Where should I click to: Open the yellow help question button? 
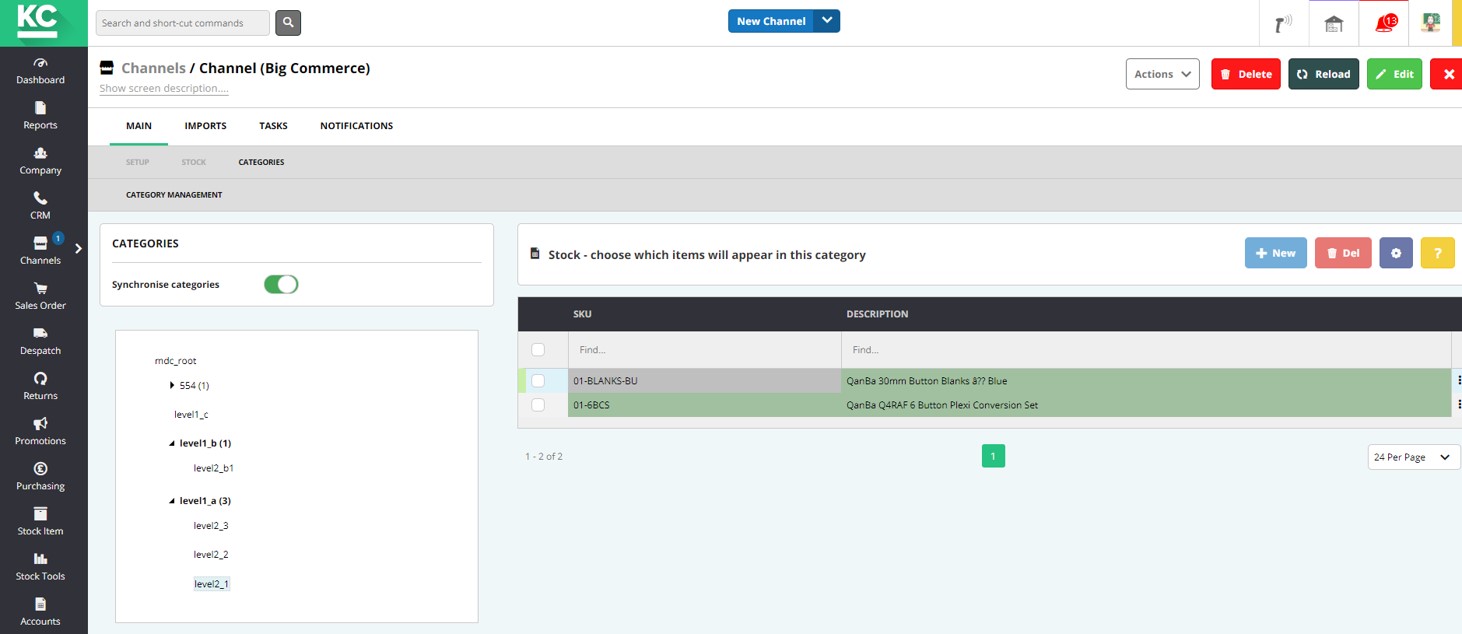(x=1437, y=253)
